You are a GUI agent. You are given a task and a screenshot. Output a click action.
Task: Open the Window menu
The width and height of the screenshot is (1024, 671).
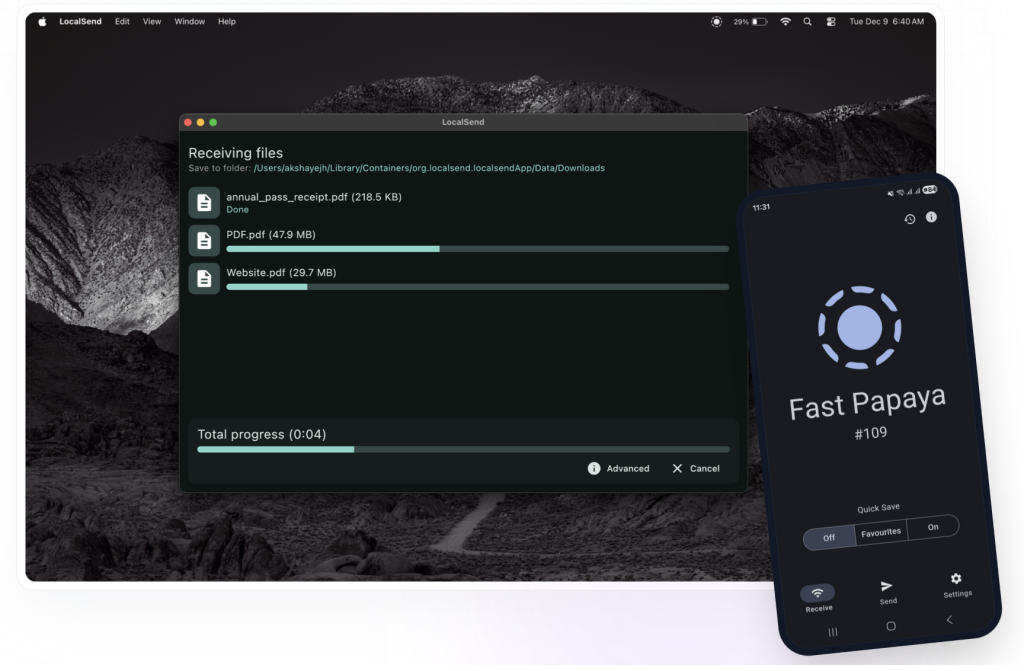tap(189, 22)
